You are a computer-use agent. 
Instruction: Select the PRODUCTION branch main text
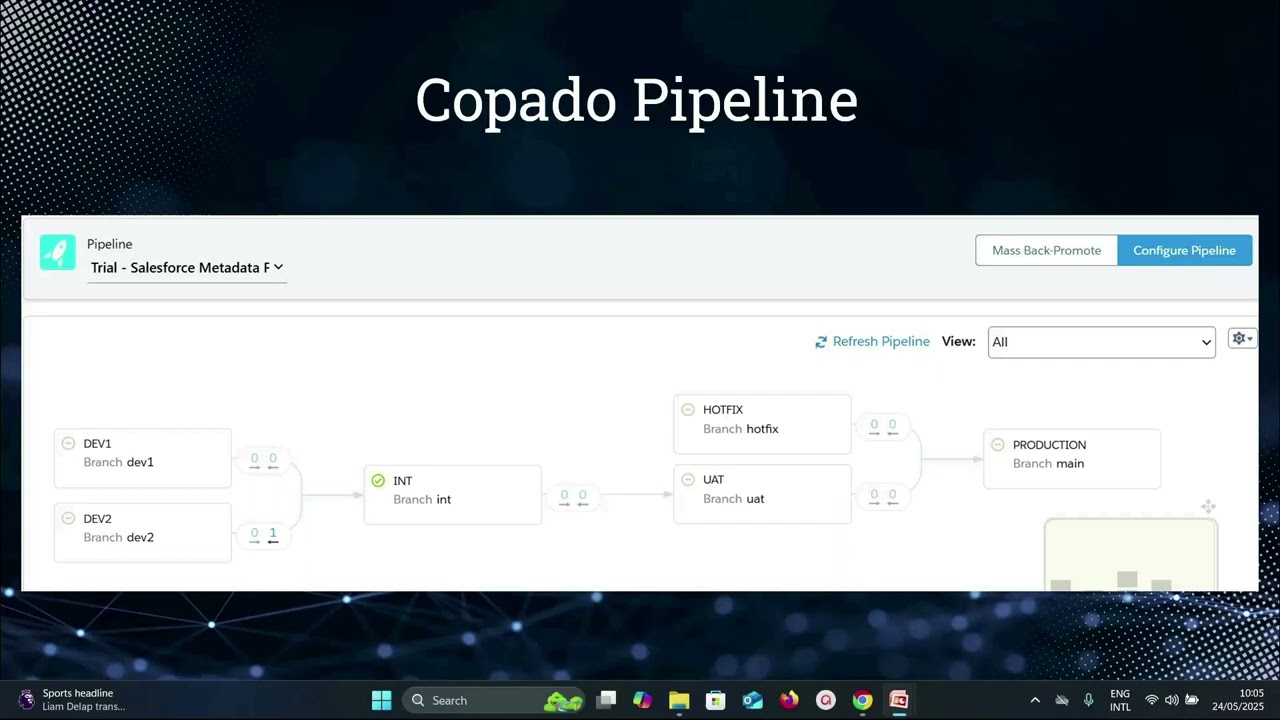1048,463
